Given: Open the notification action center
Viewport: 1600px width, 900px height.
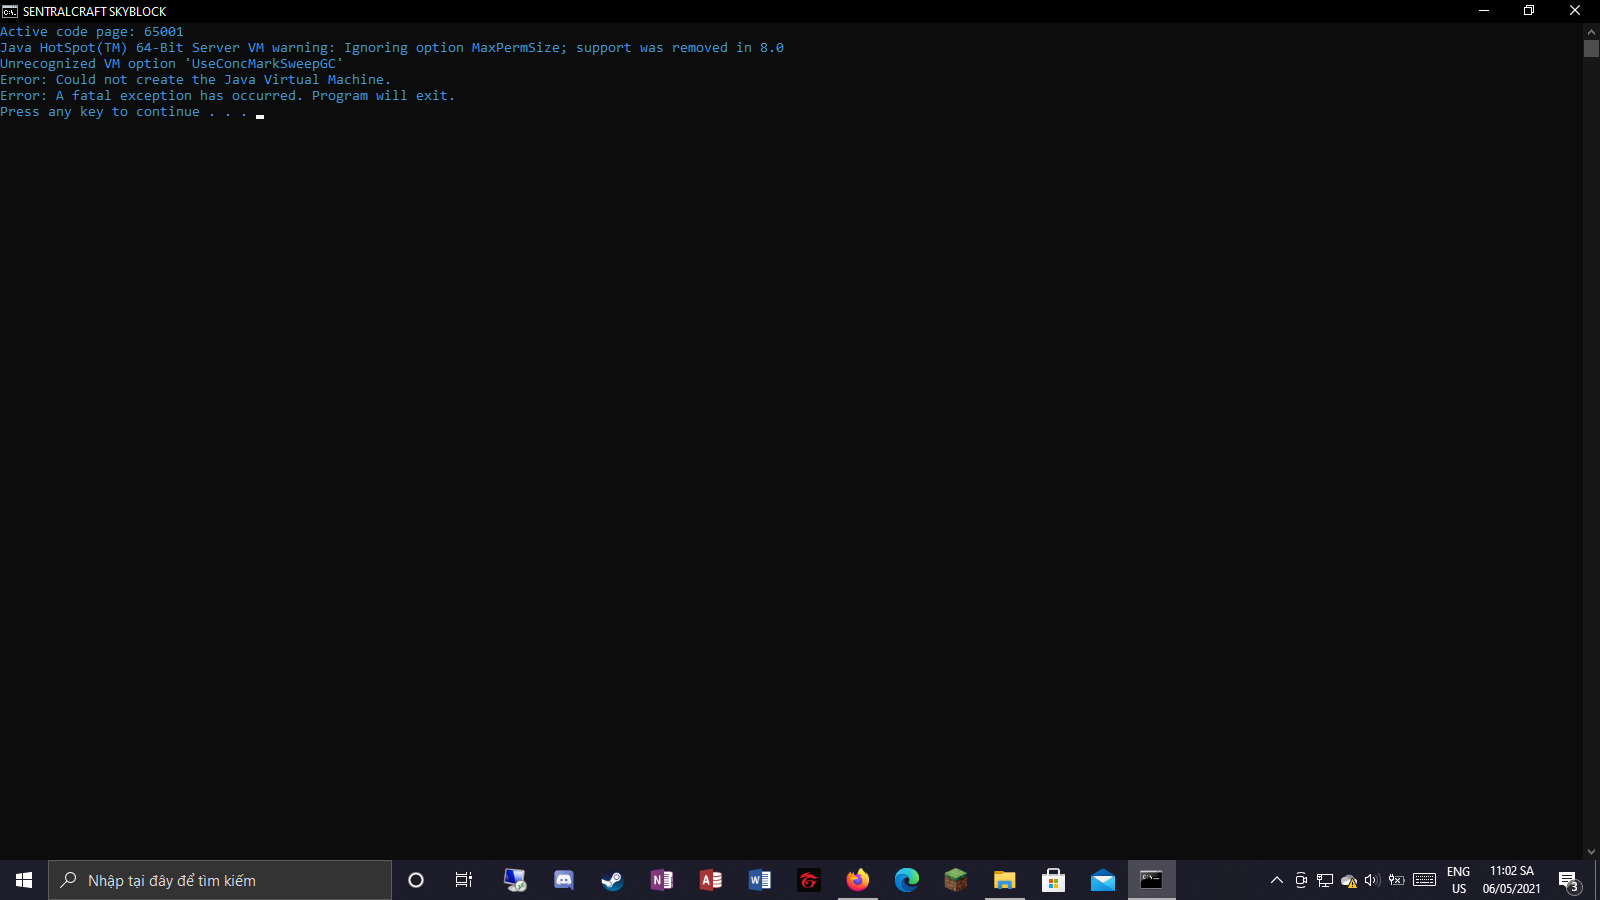Looking at the screenshot, I should 1569,881.
